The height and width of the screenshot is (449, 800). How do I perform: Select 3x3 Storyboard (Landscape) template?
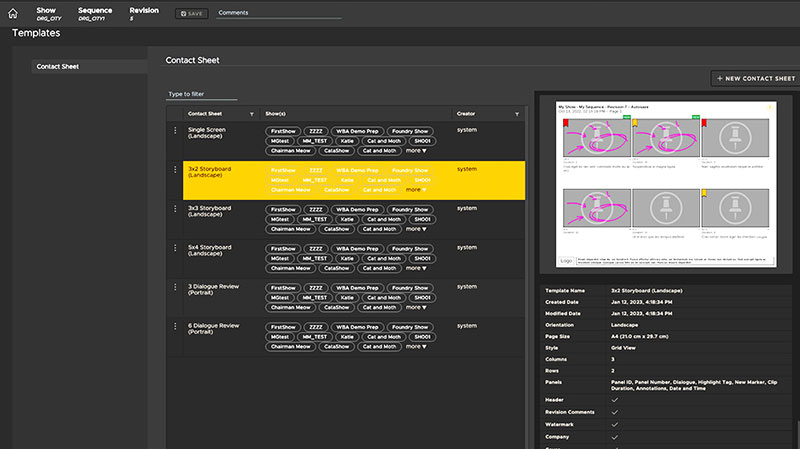(x=209, y=211)
